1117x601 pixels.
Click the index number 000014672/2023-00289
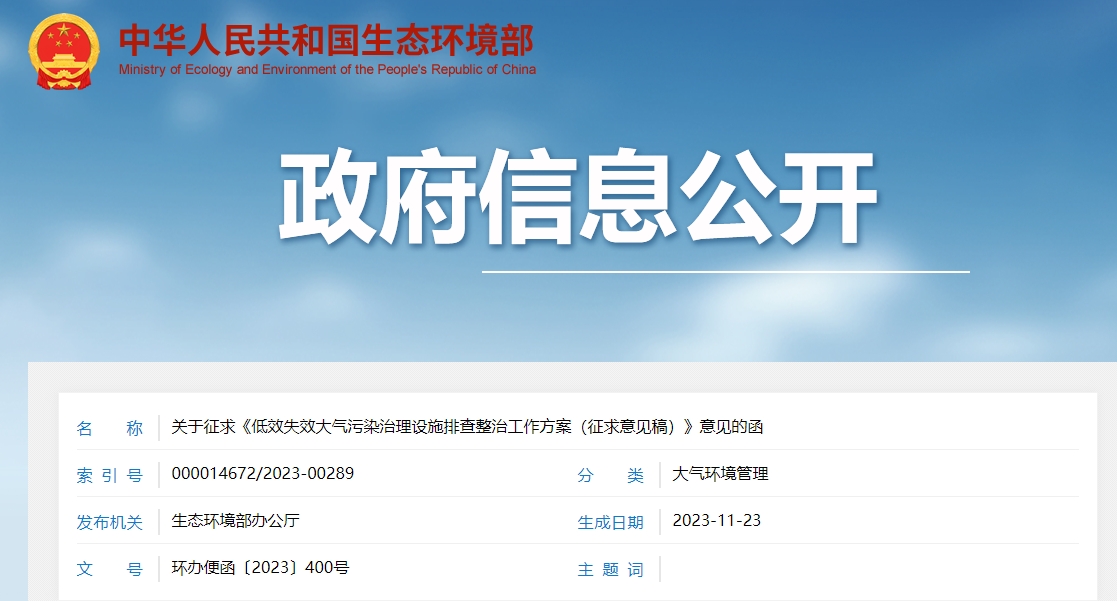pos(263,475)
